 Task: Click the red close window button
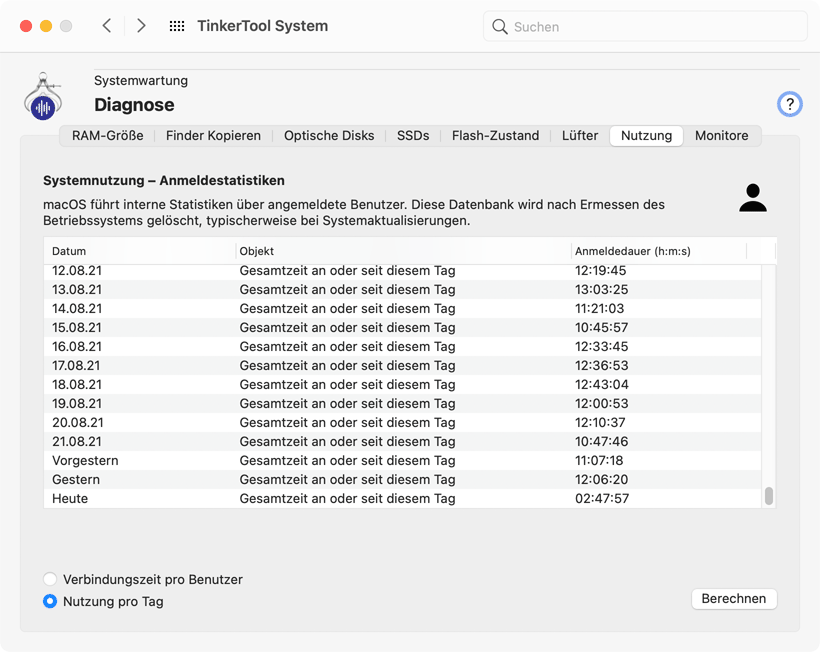pos(26,26)
